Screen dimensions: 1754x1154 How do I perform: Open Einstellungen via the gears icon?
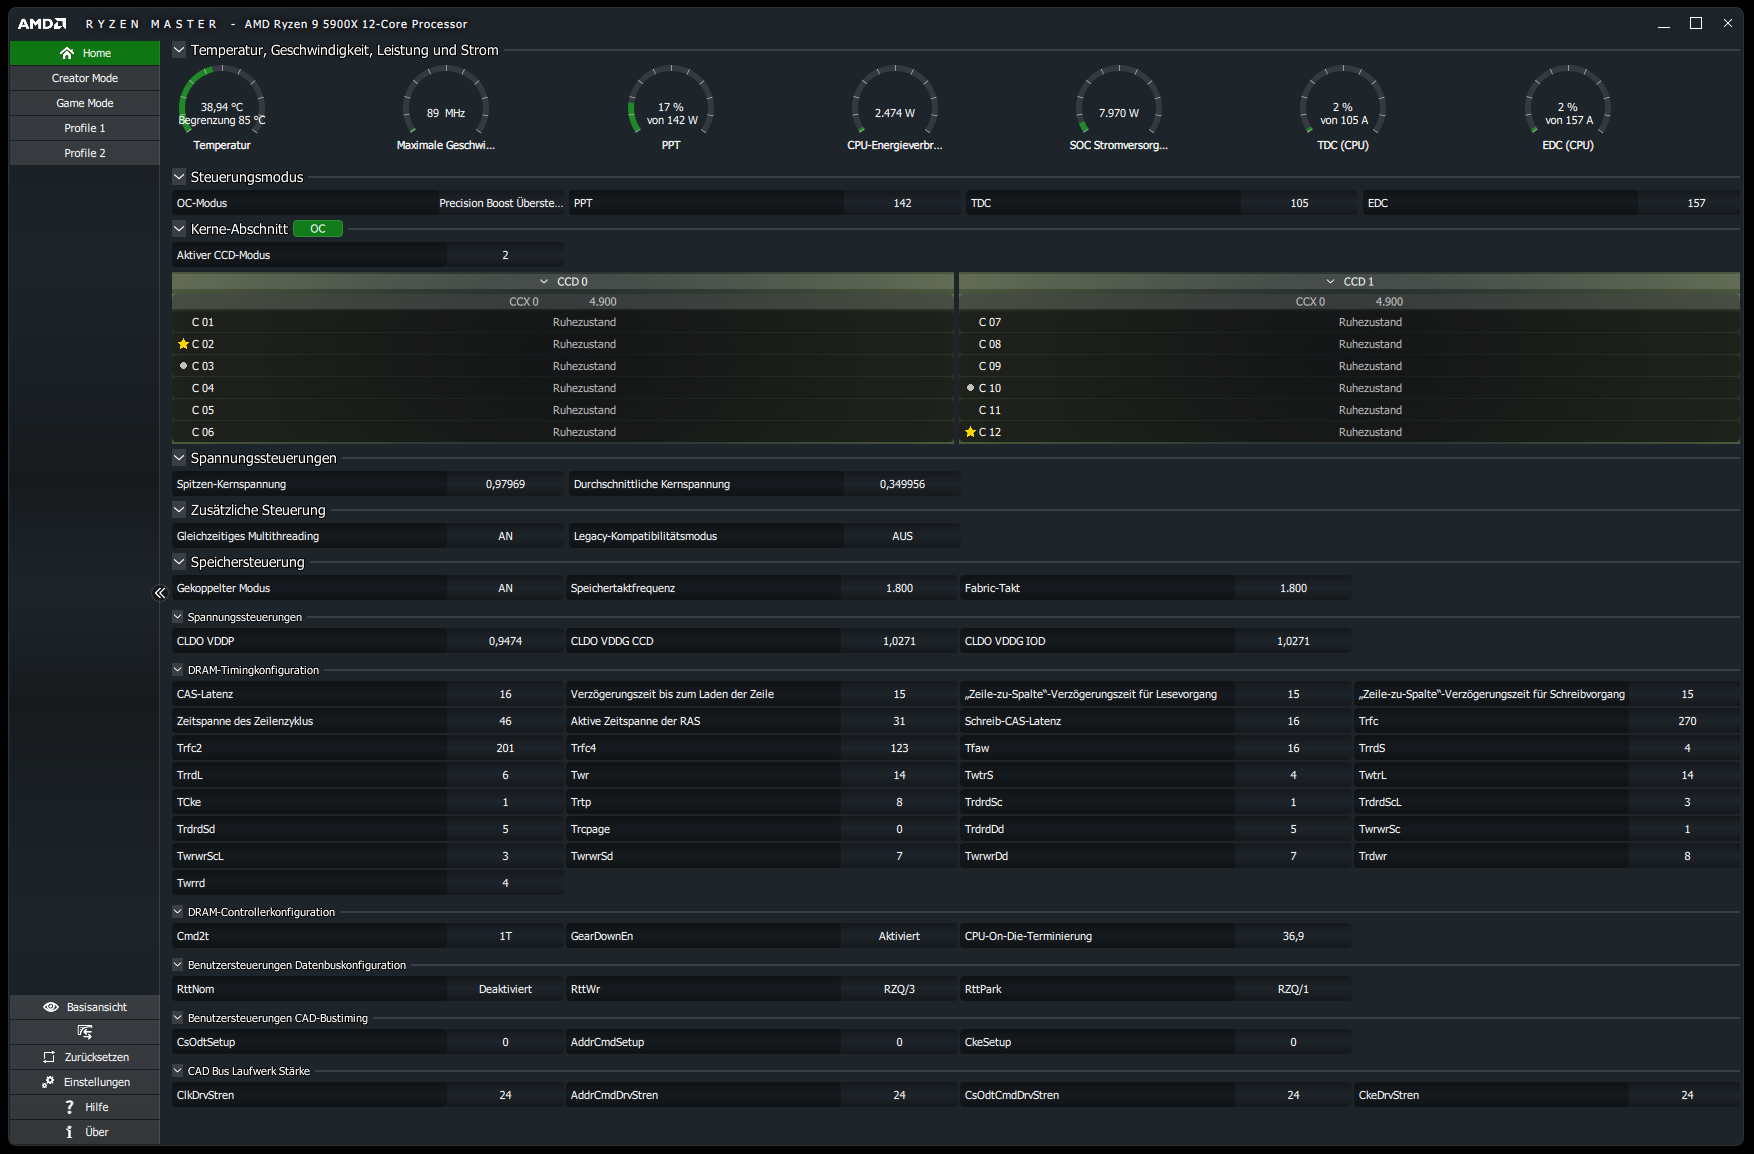48,1082
